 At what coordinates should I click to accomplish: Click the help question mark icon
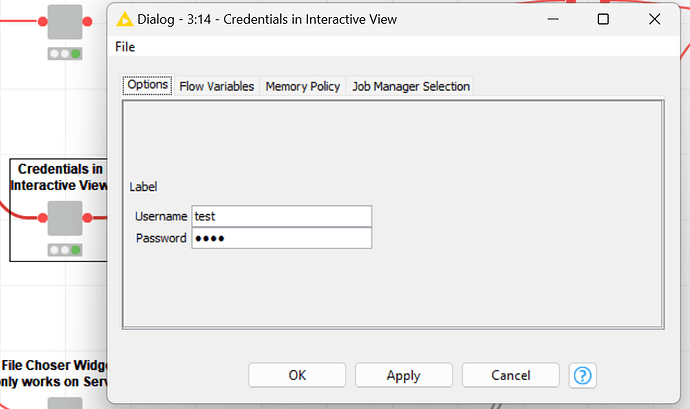click(x=583, y=375)
